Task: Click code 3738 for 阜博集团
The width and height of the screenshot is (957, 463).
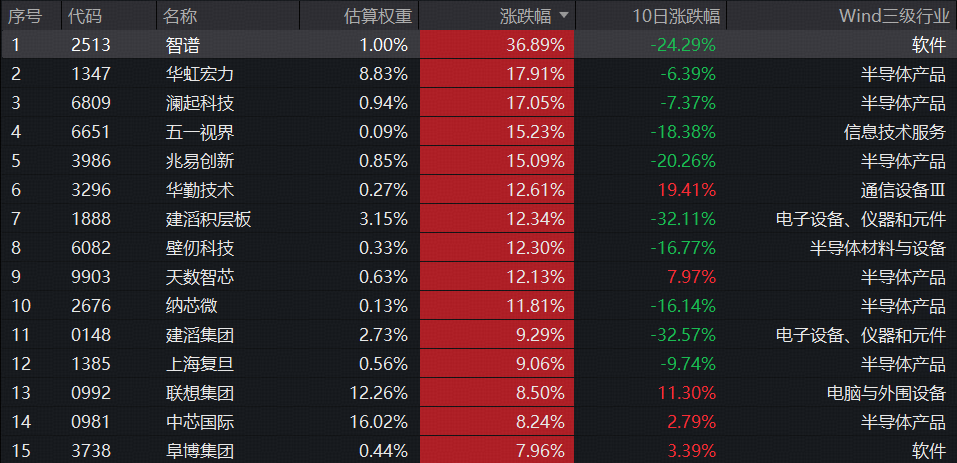Action: tap(90, 451)
